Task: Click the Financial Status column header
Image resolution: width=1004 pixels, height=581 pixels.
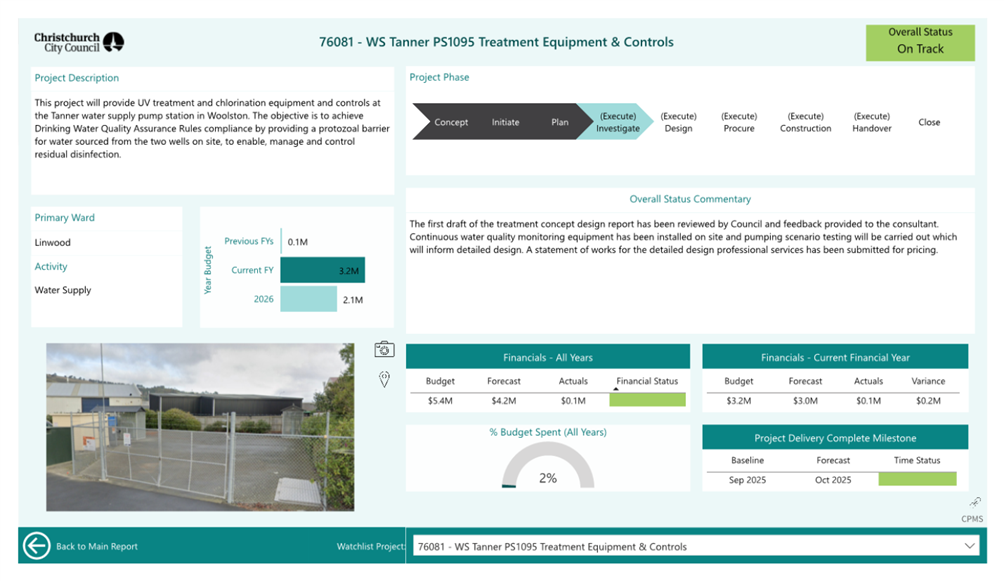Action: 647,381
